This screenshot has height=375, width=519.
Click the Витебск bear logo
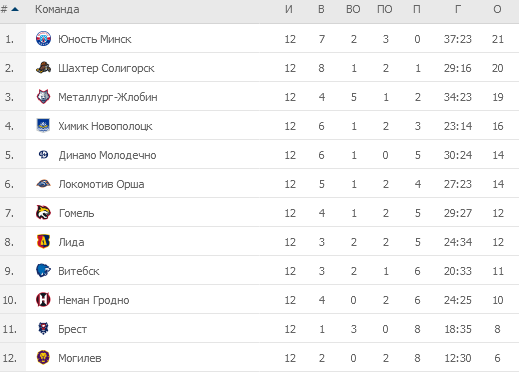43,271
